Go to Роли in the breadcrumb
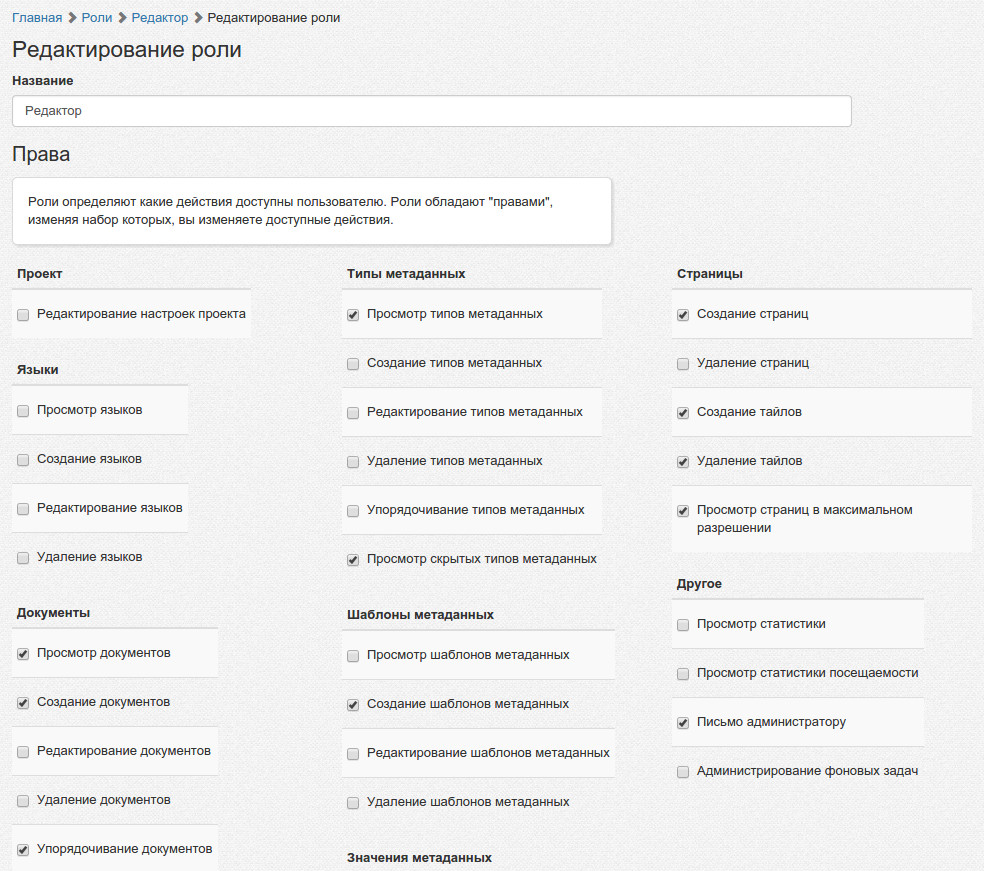This screenshot has height=871, width=984. [x=97, y=18]
